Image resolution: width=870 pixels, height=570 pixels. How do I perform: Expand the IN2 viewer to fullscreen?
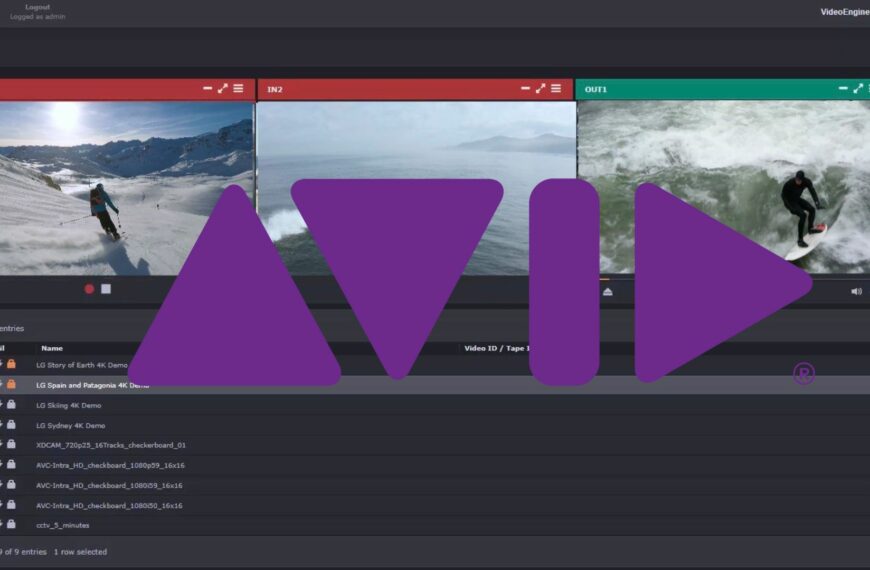click(540, 88)
